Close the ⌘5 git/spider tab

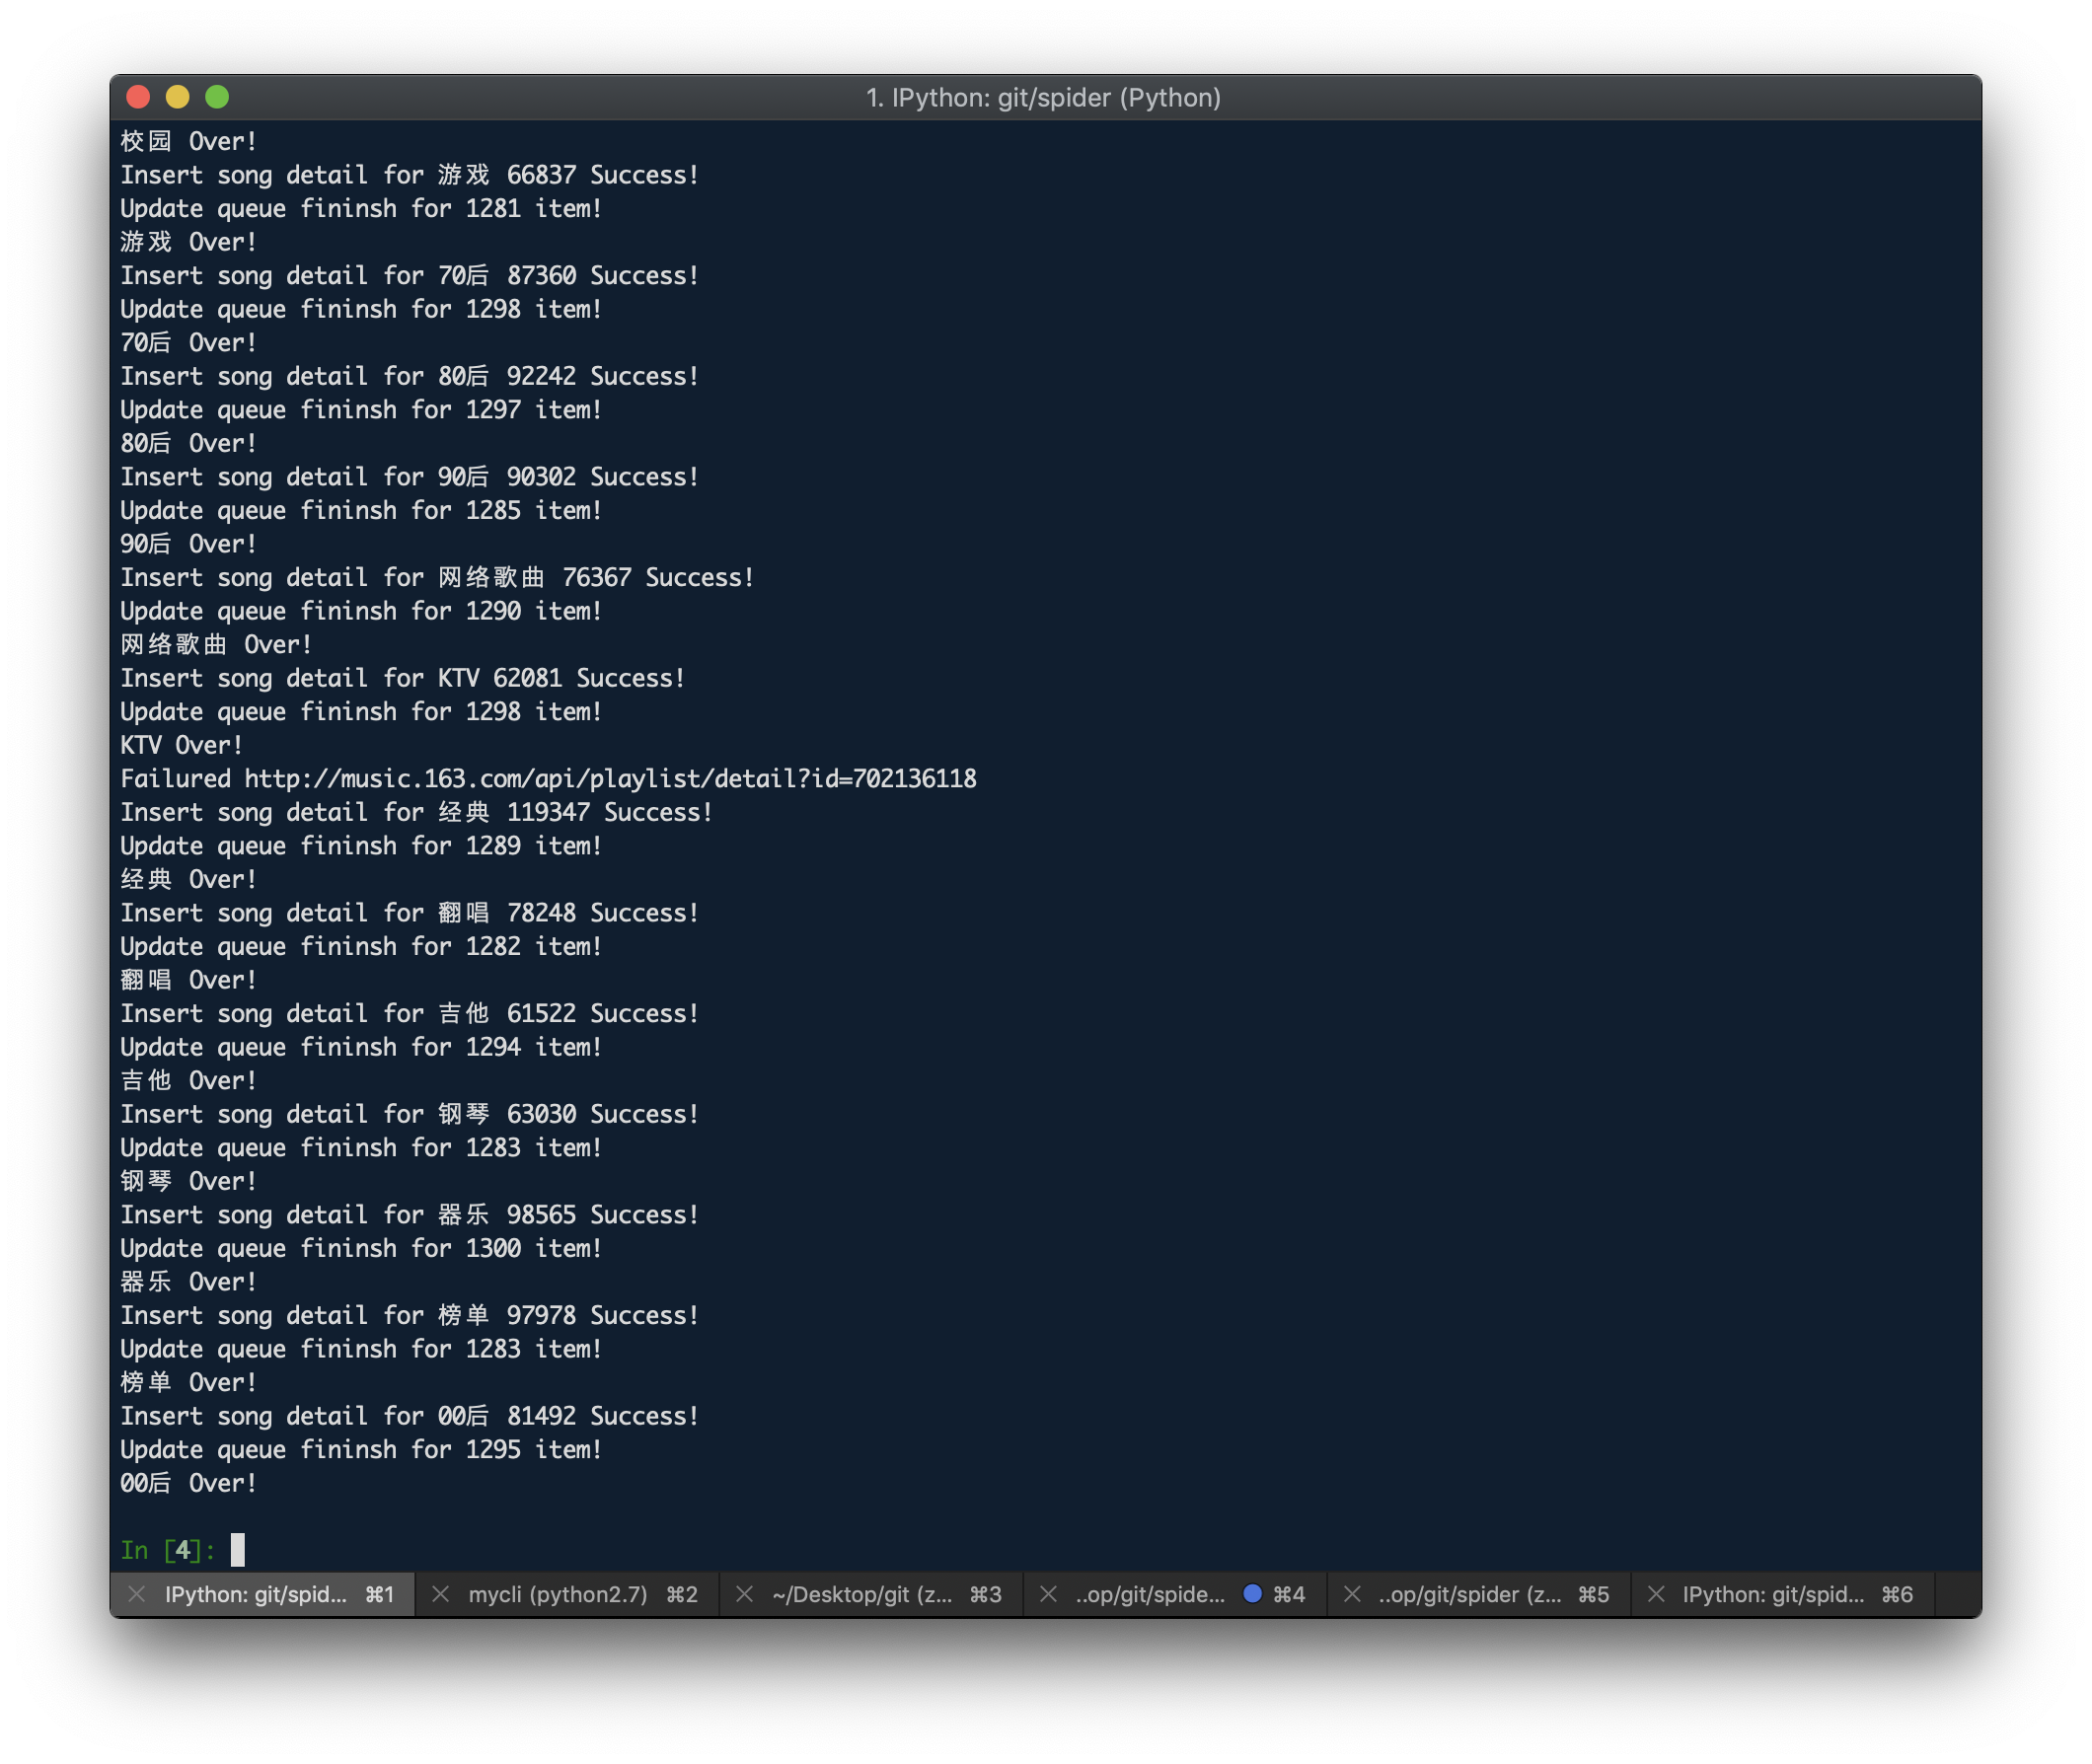coord(1352,1594)
